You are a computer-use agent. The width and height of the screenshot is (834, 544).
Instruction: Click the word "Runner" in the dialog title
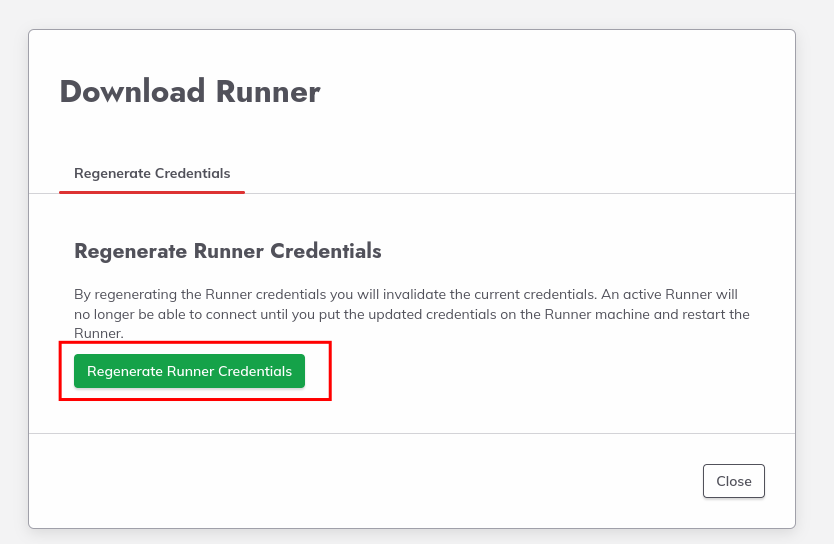pos(268,91)
